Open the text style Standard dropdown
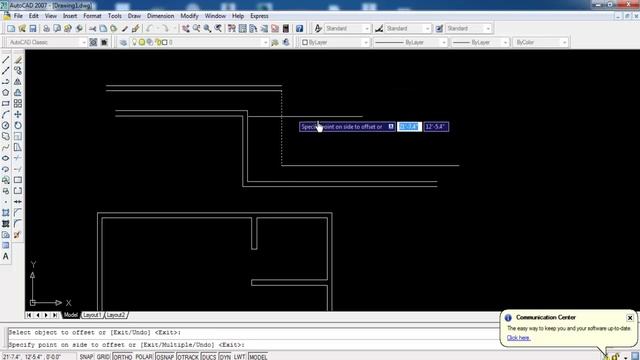Image resolution: width=640 pixels, height=360 pixels. (367, 29)
